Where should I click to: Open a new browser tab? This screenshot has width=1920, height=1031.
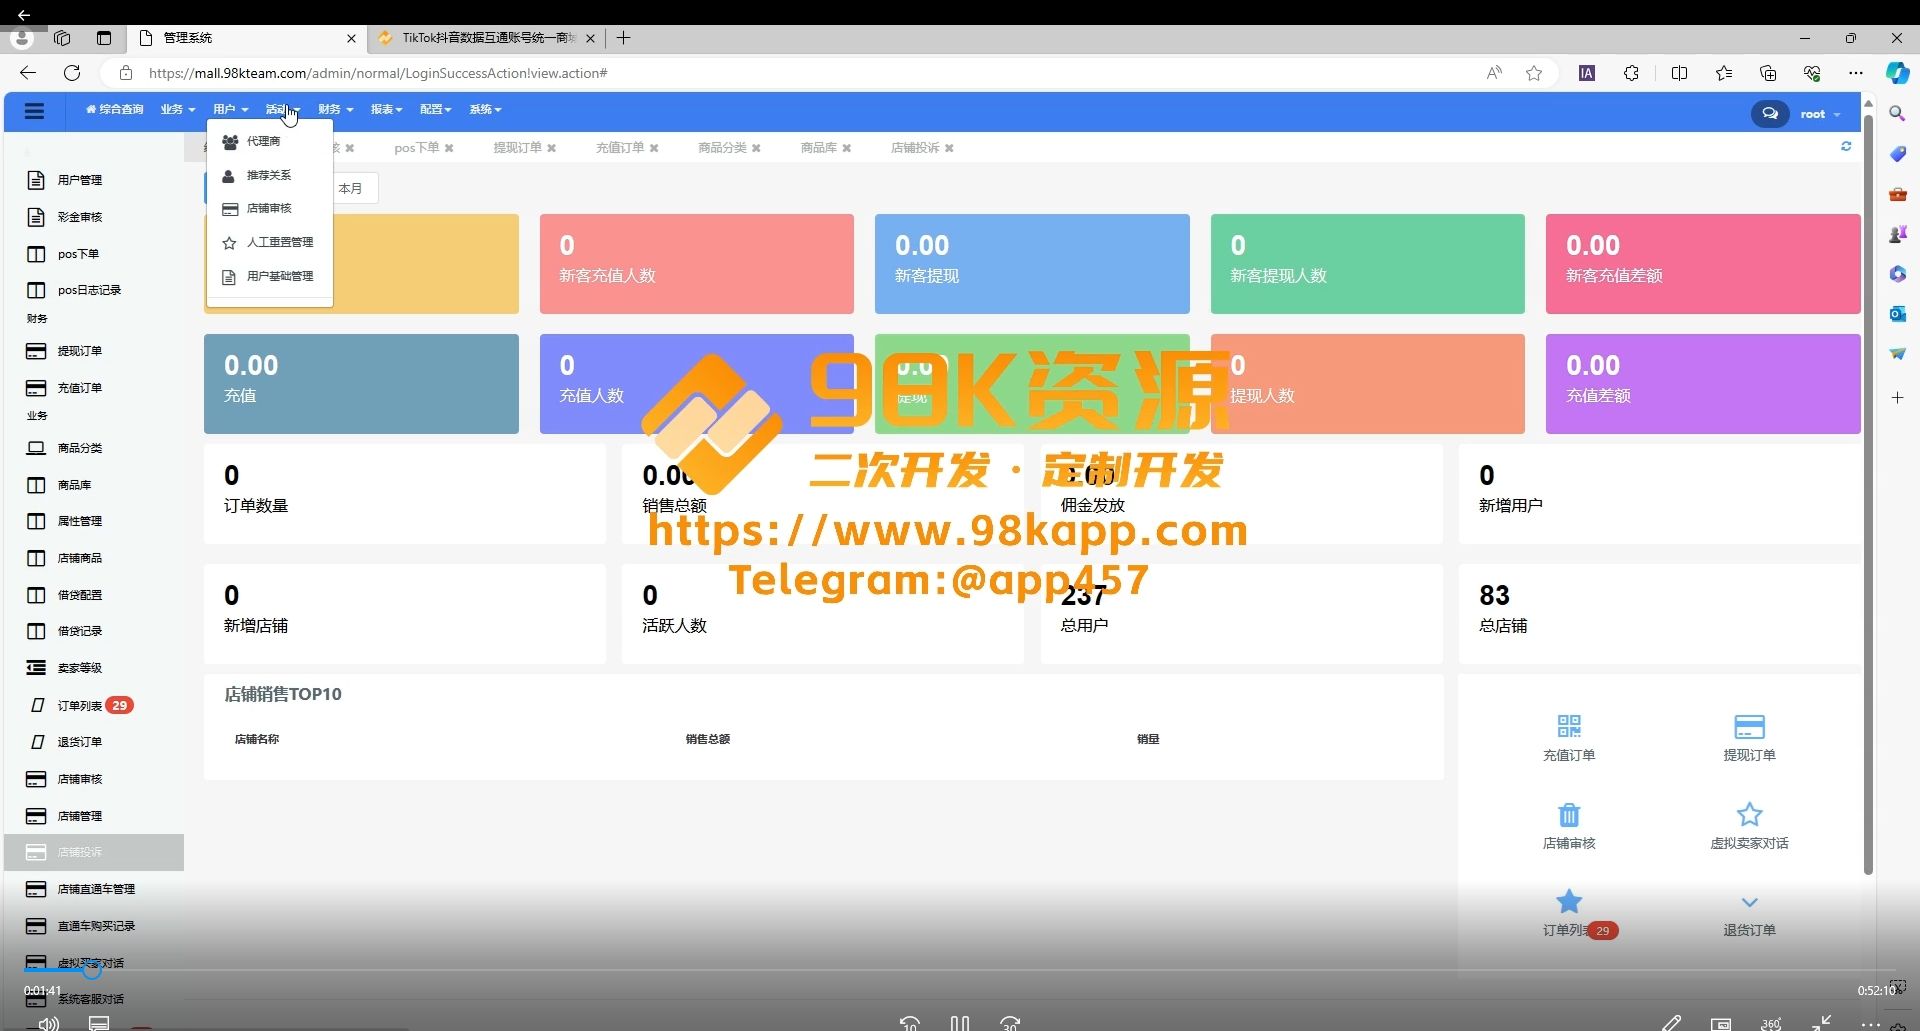[624, 38]
